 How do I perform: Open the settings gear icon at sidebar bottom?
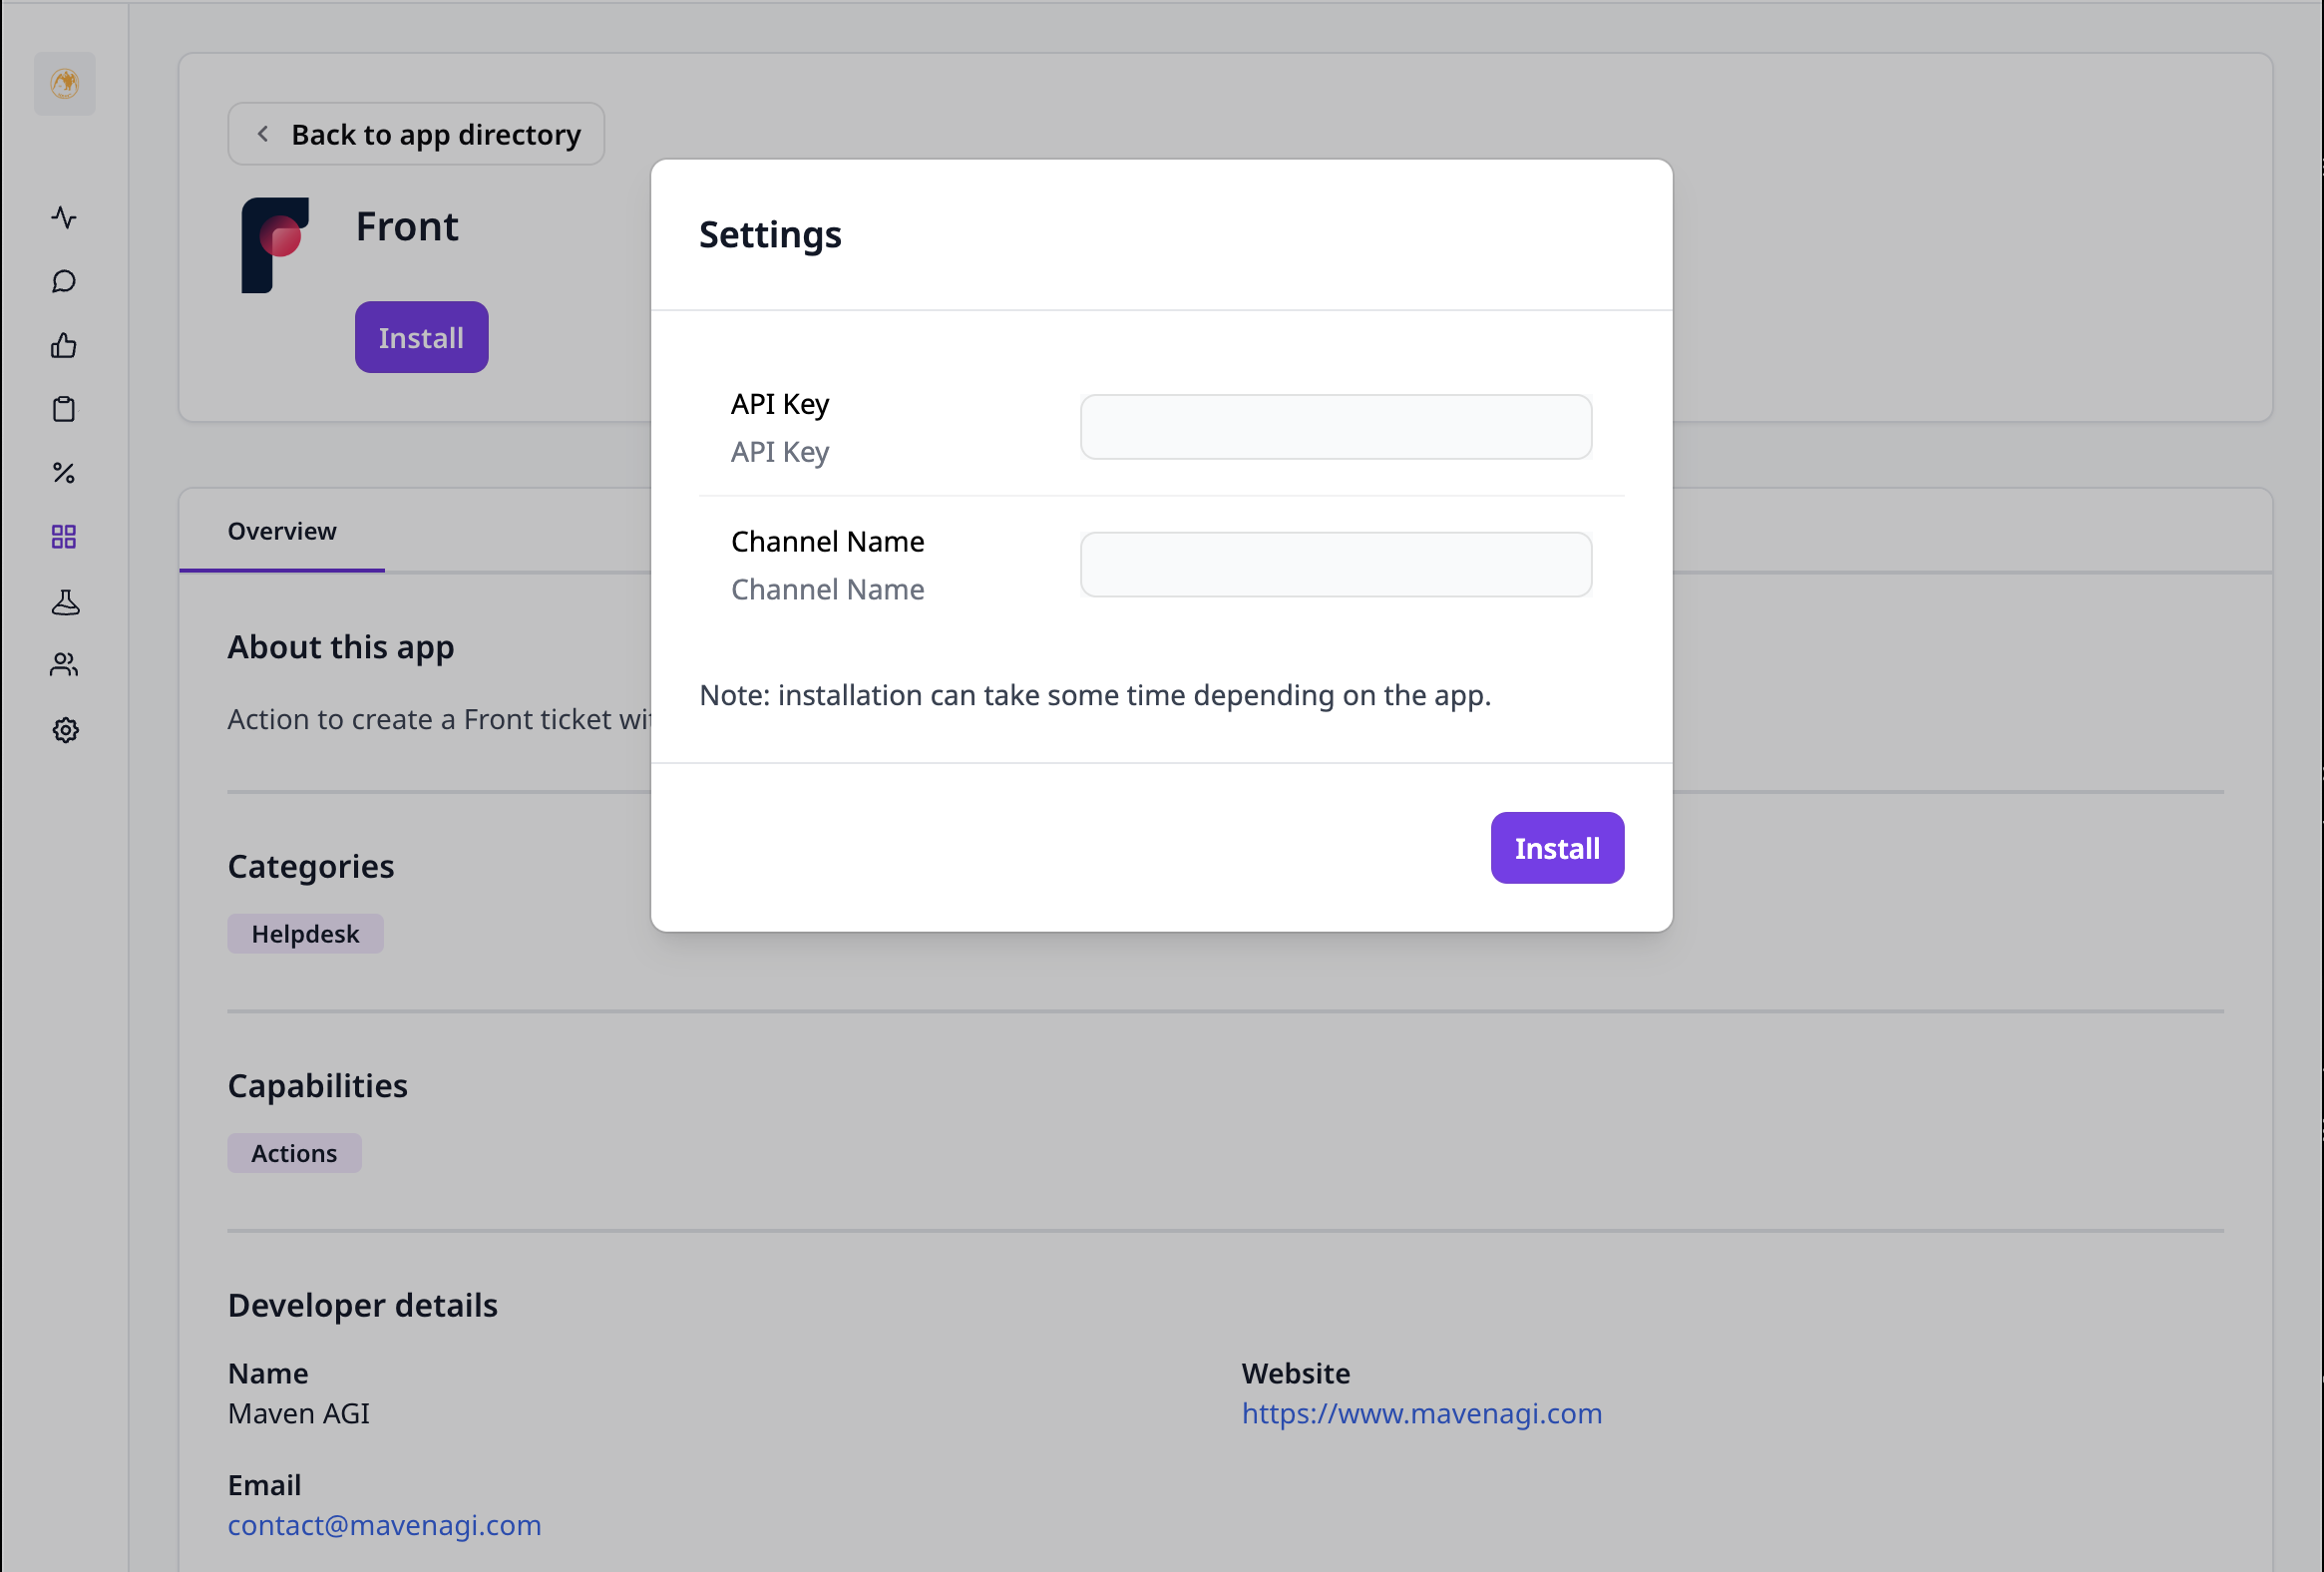(x=64, y=729)
